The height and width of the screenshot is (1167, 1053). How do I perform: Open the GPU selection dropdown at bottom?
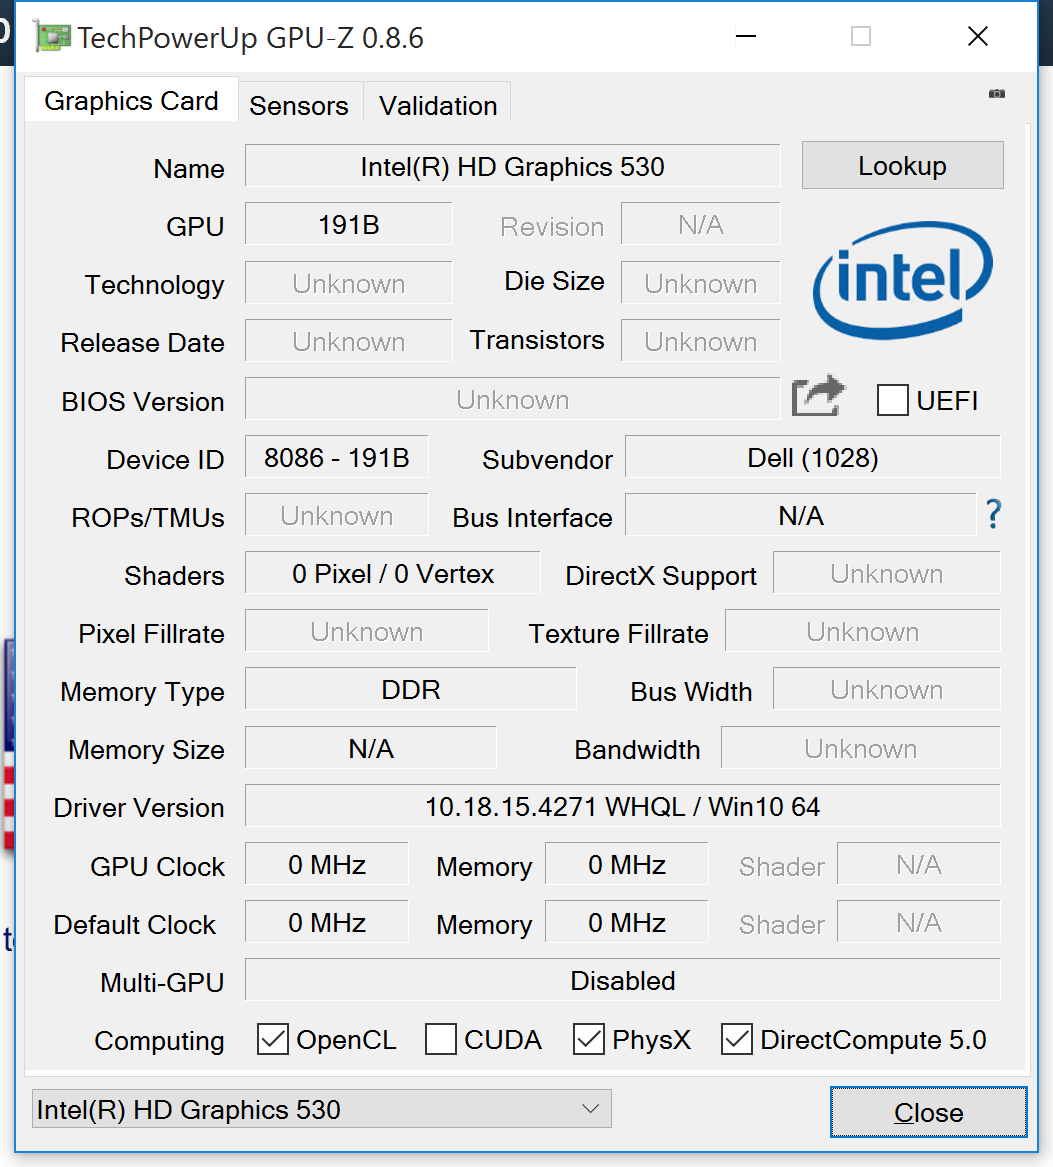[x=321, y=1109]
